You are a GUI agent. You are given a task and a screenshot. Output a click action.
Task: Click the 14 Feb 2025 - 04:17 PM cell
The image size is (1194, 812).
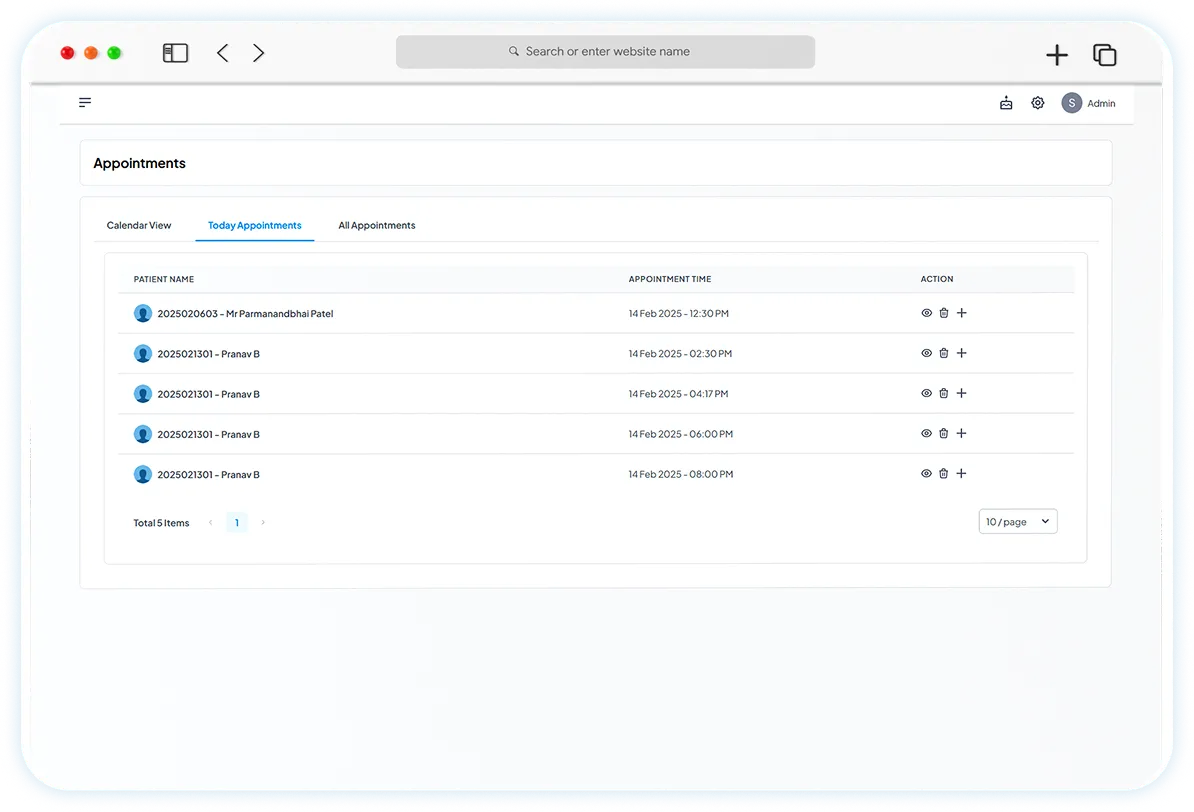point(678,394)
